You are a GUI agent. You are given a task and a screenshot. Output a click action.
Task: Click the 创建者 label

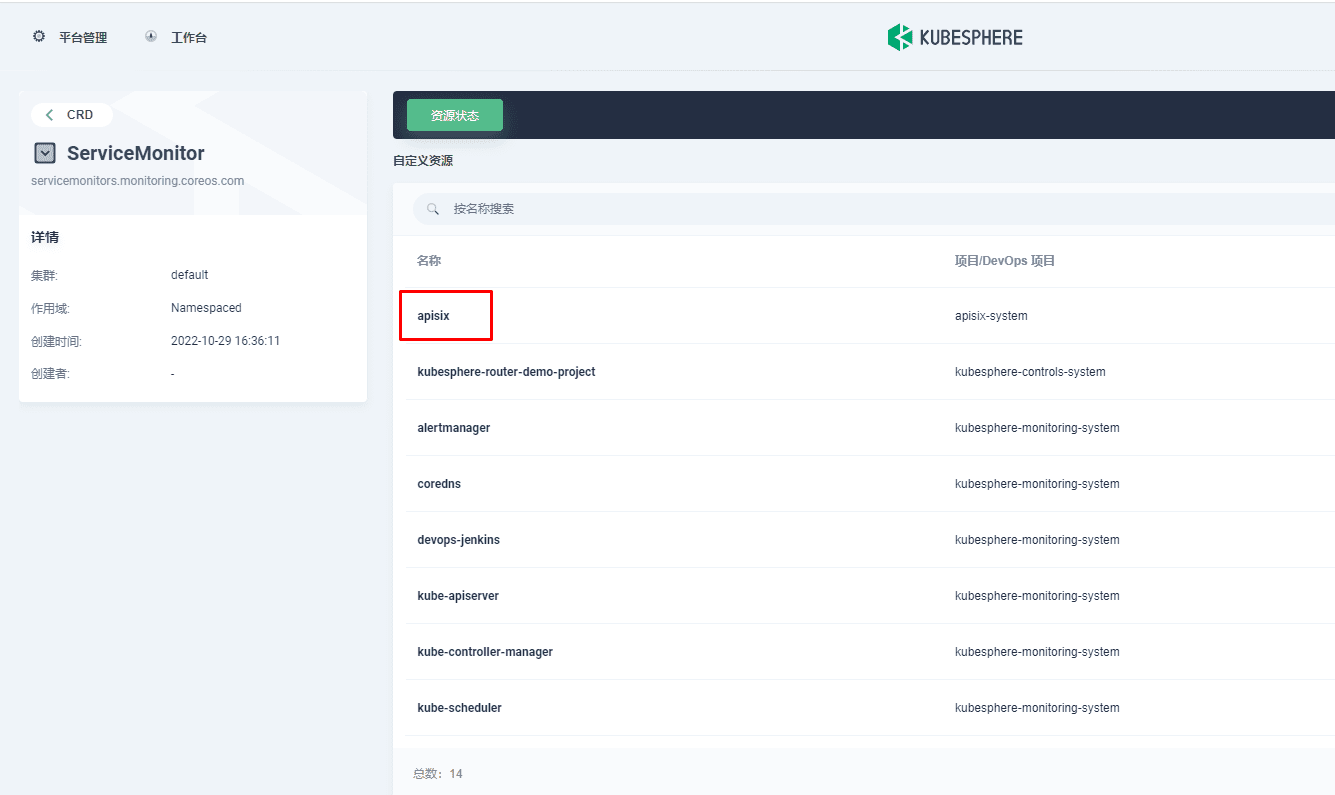[x=50, y=374]
